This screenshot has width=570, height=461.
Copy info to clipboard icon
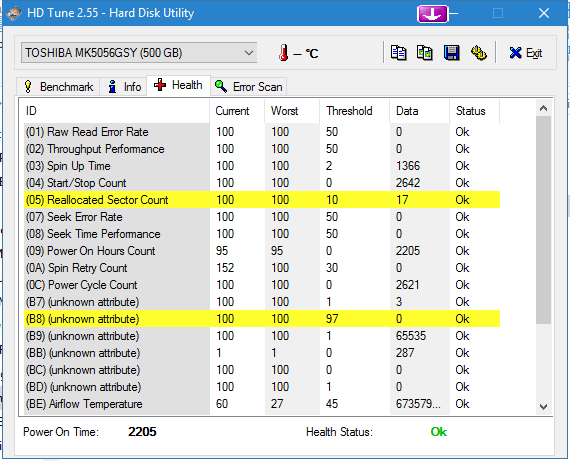pos(398,53)
